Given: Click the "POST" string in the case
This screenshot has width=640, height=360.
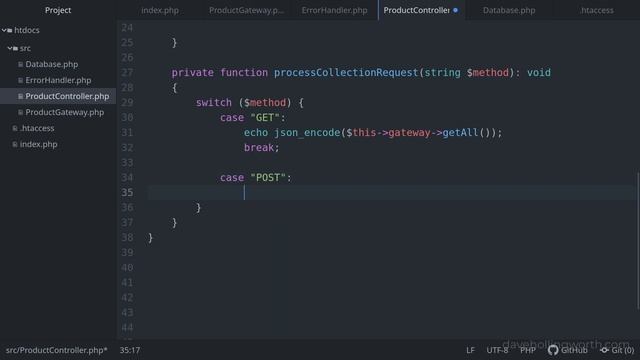Looking at the screenshot, I should (268, 178).
